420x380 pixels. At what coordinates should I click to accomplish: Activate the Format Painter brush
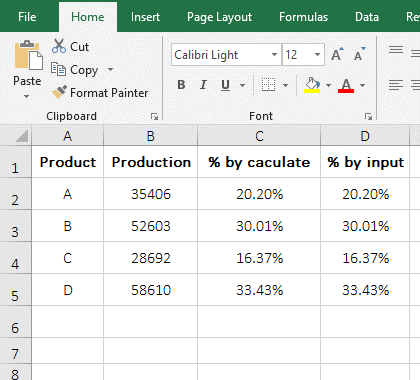pos(59,92)
